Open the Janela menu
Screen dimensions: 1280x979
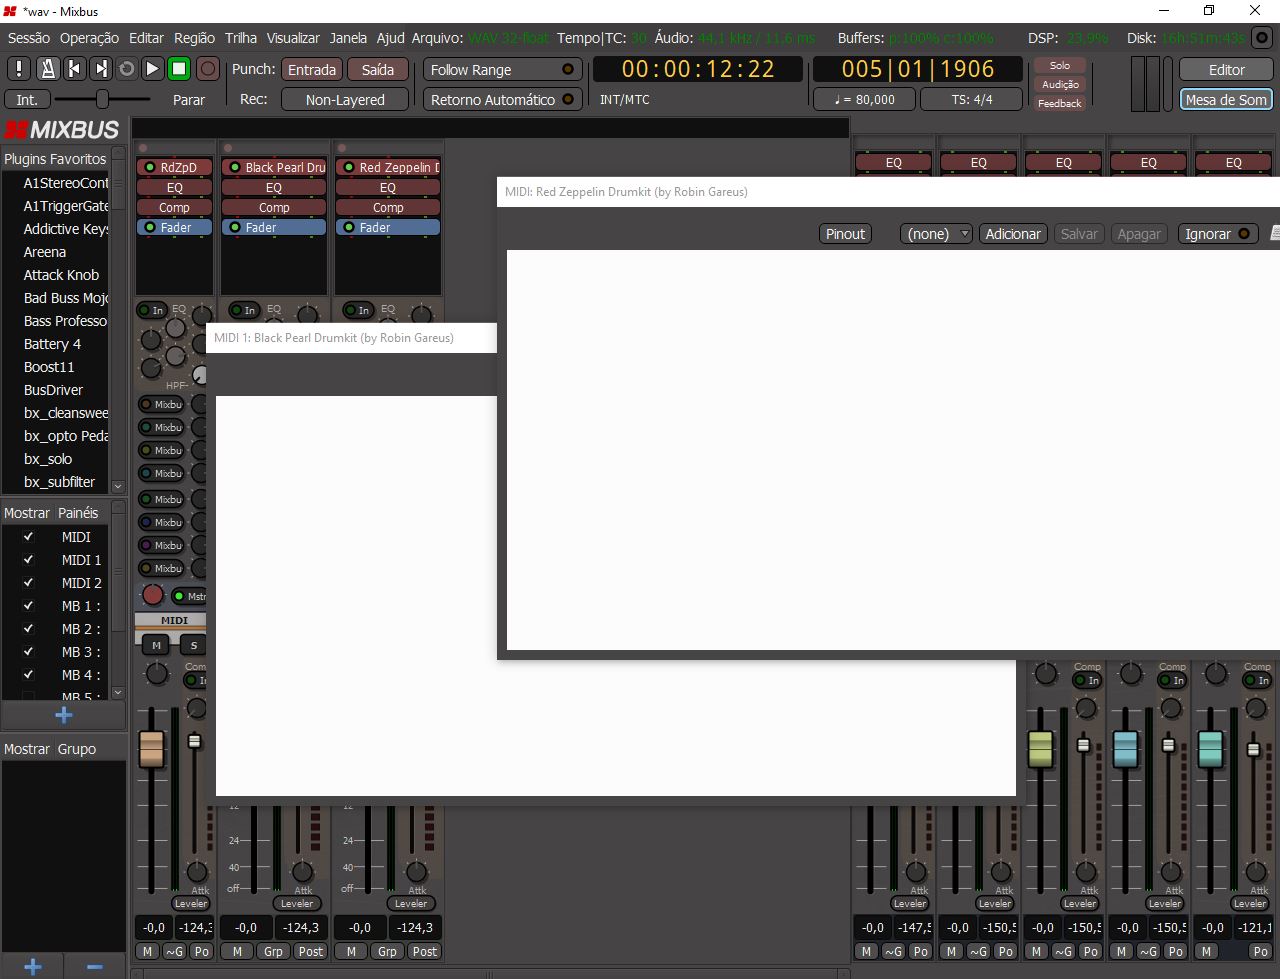[348, 38]
